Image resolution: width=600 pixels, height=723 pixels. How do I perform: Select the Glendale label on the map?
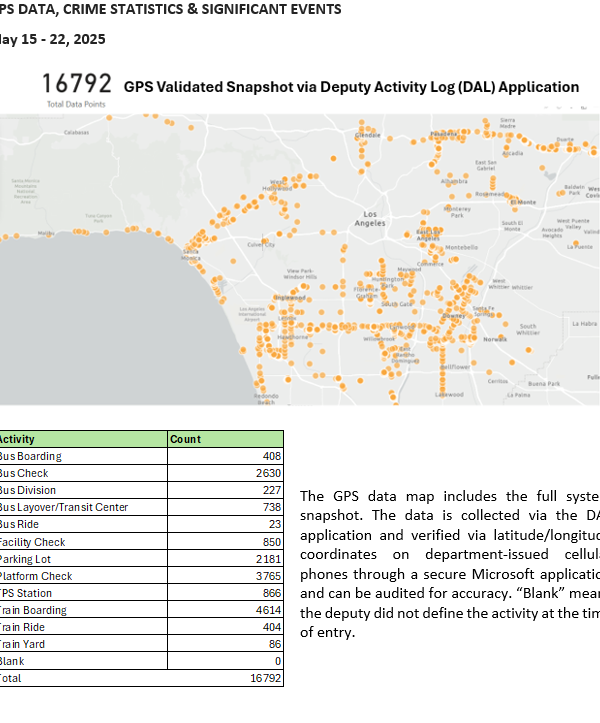367,134
